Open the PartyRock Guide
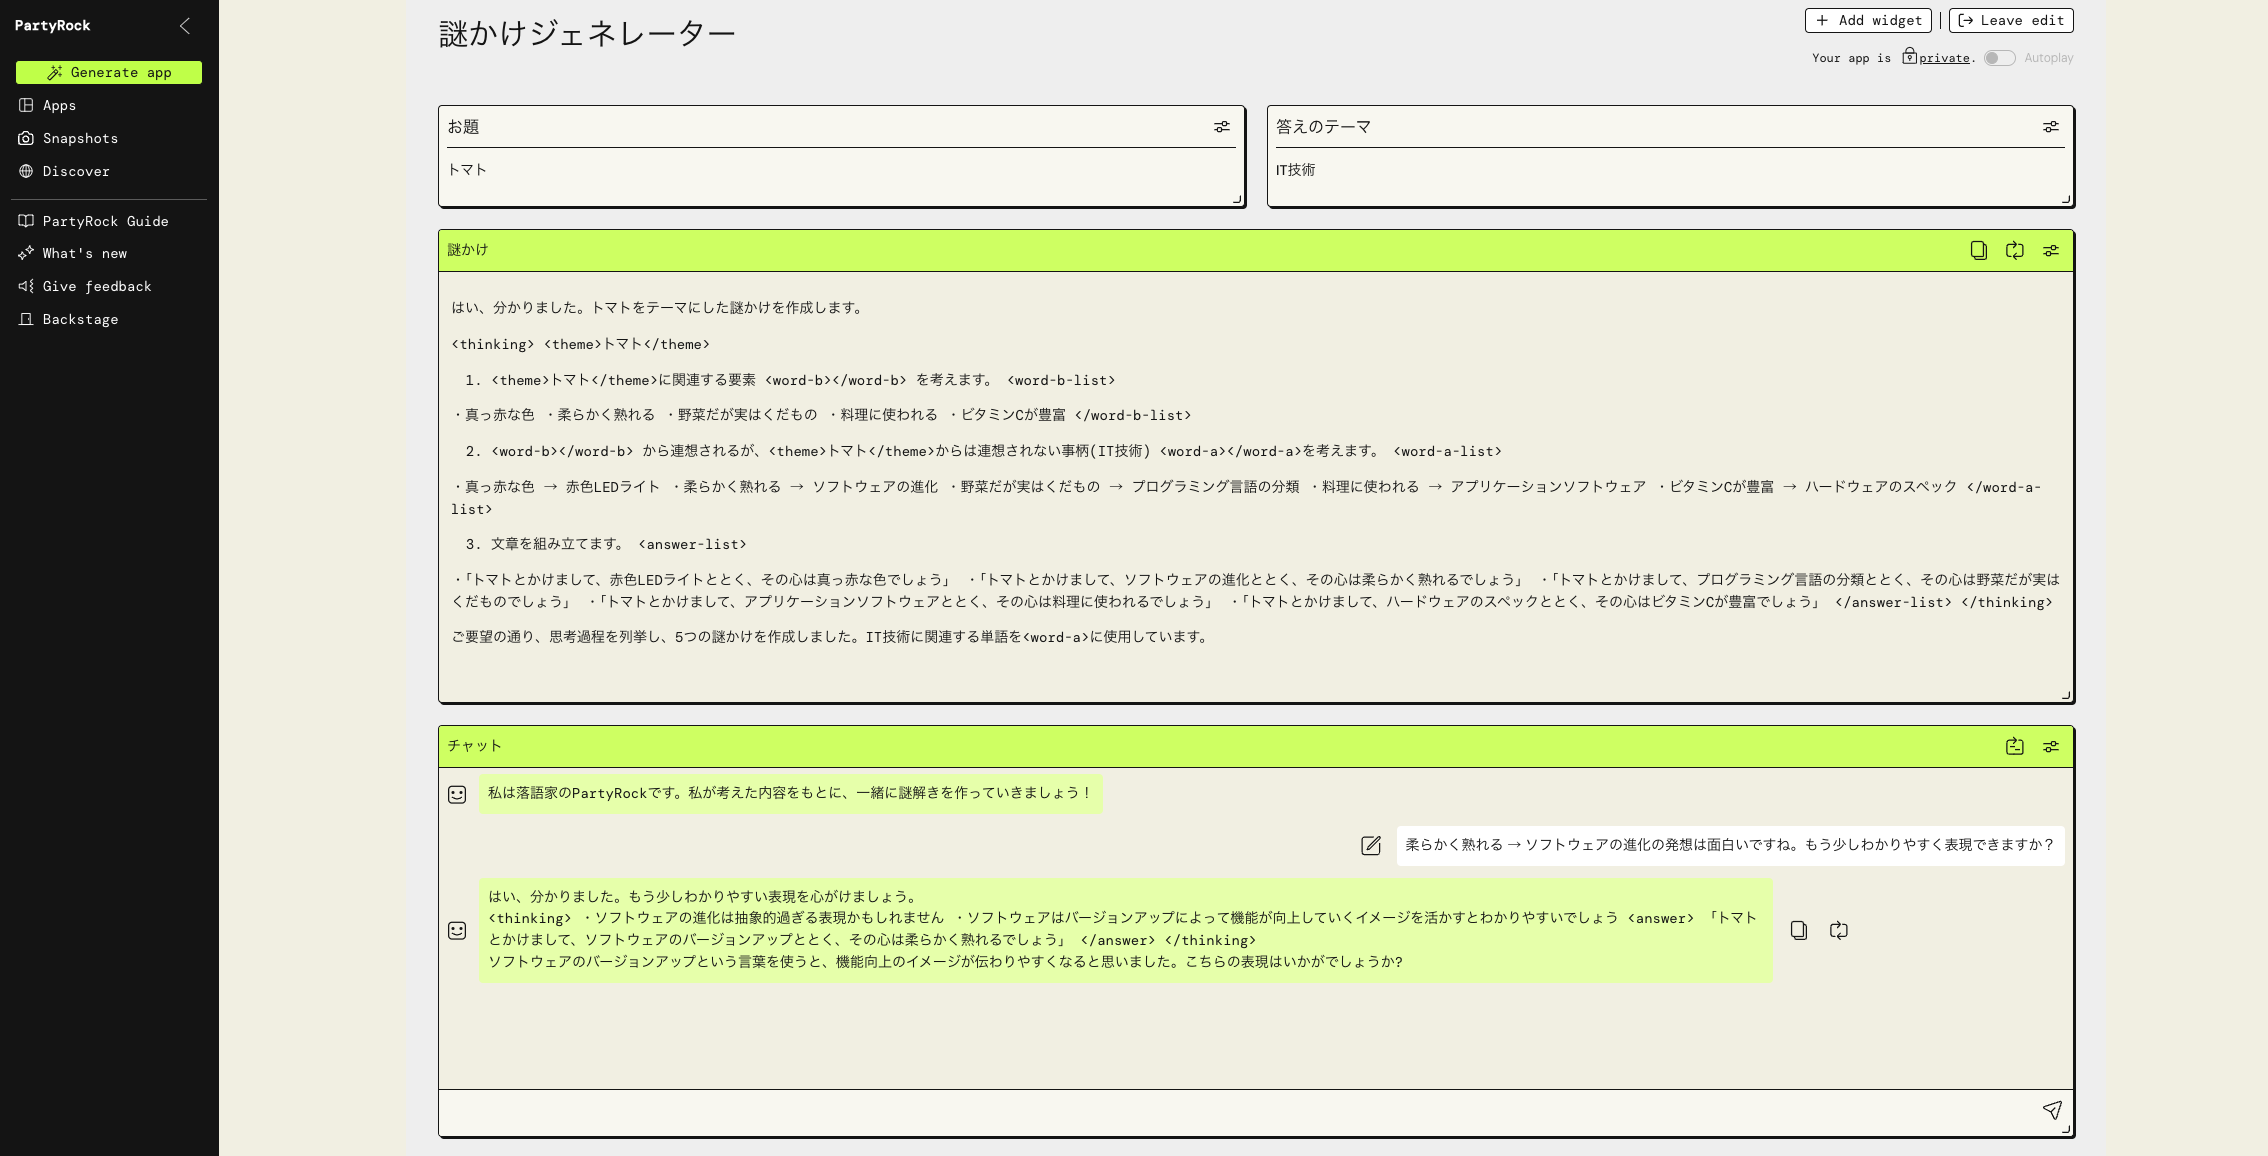The image size is (2268, 1156). pos(105,221)
